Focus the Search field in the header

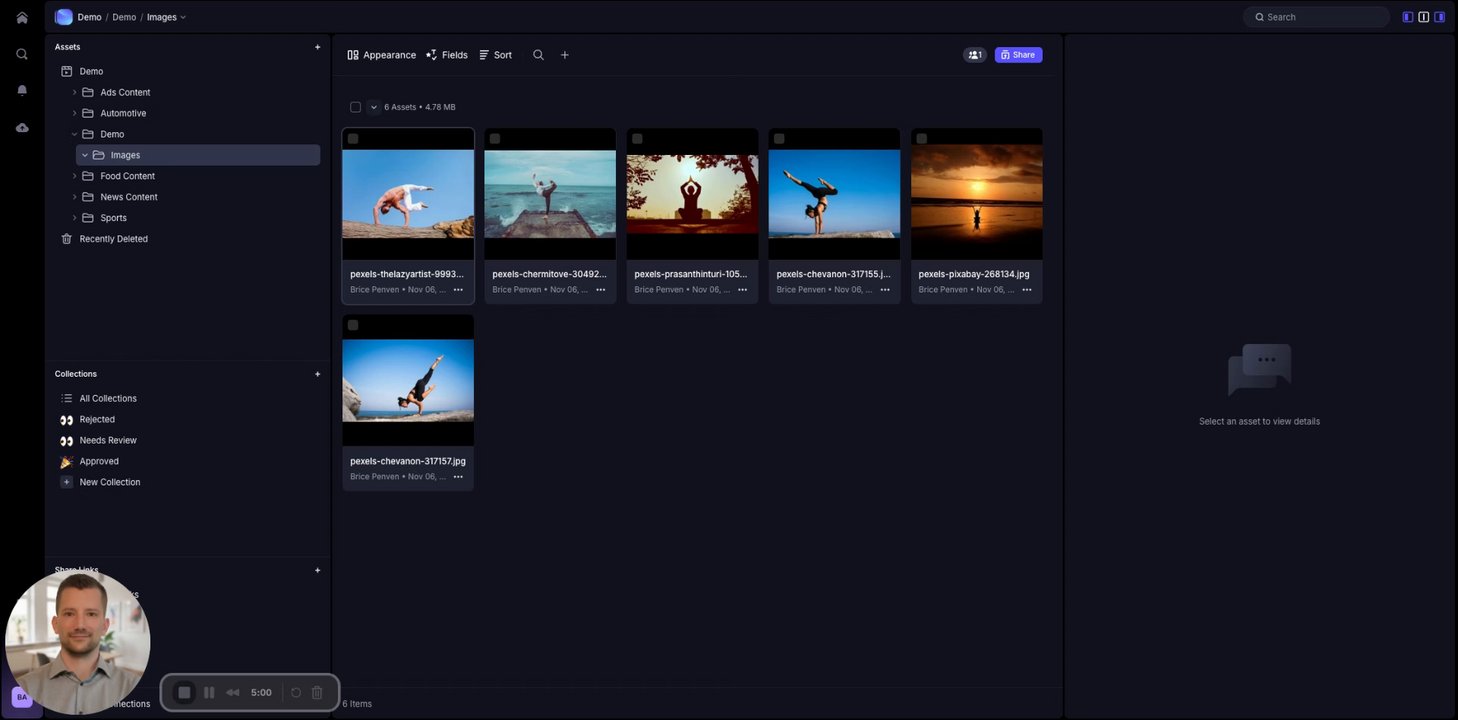tap(1317, 17)
